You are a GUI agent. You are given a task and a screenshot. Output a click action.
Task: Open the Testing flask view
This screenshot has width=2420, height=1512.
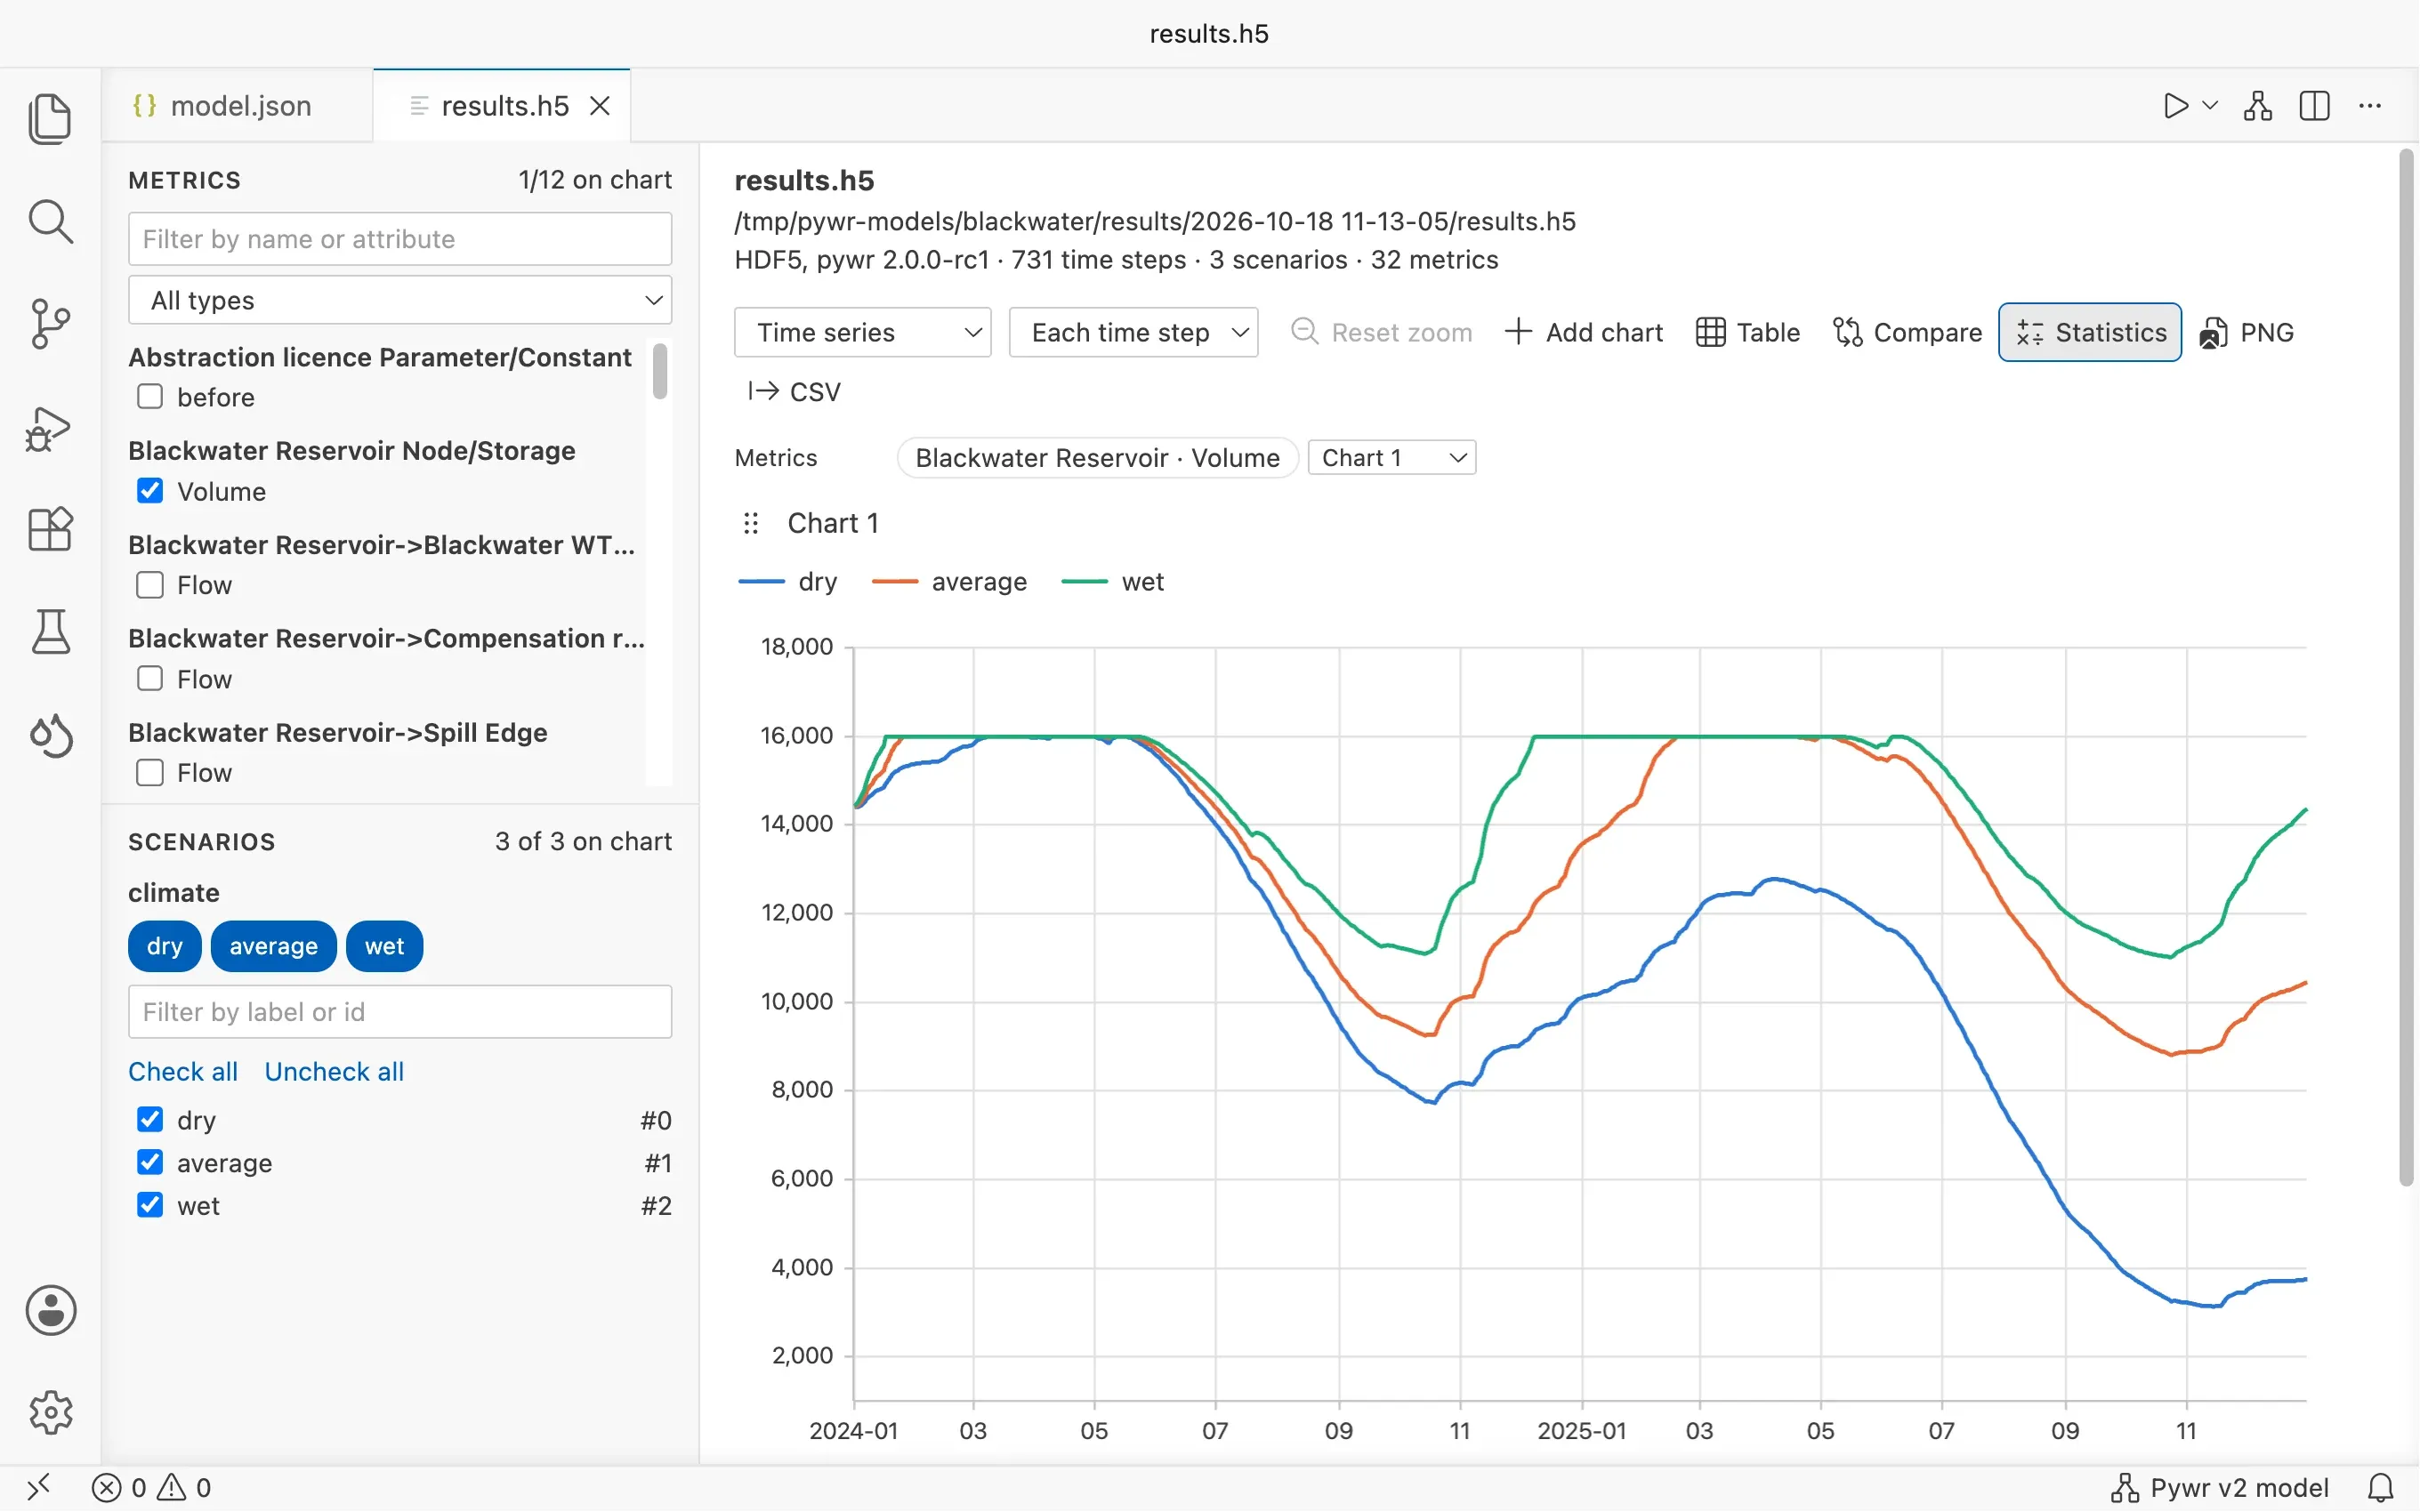[x=50, y=632]
